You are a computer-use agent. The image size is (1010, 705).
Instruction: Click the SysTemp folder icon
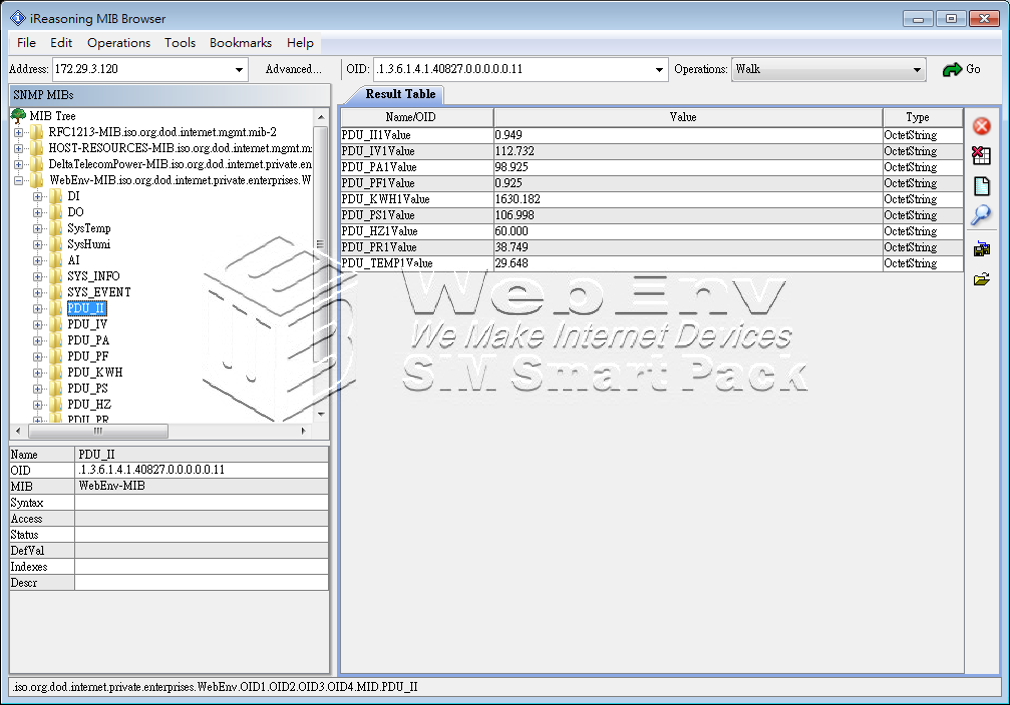[55, 228]
